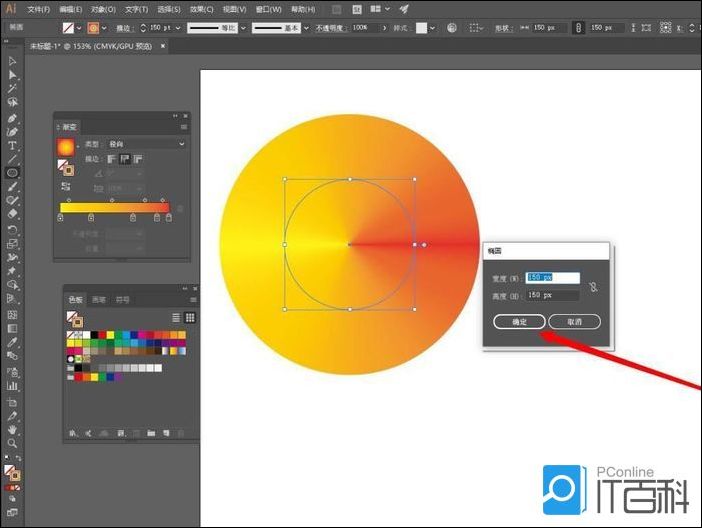This screenshot has height=528, width=702.
Task: Click the 宽度 width input field
Action: coord(552,278)
